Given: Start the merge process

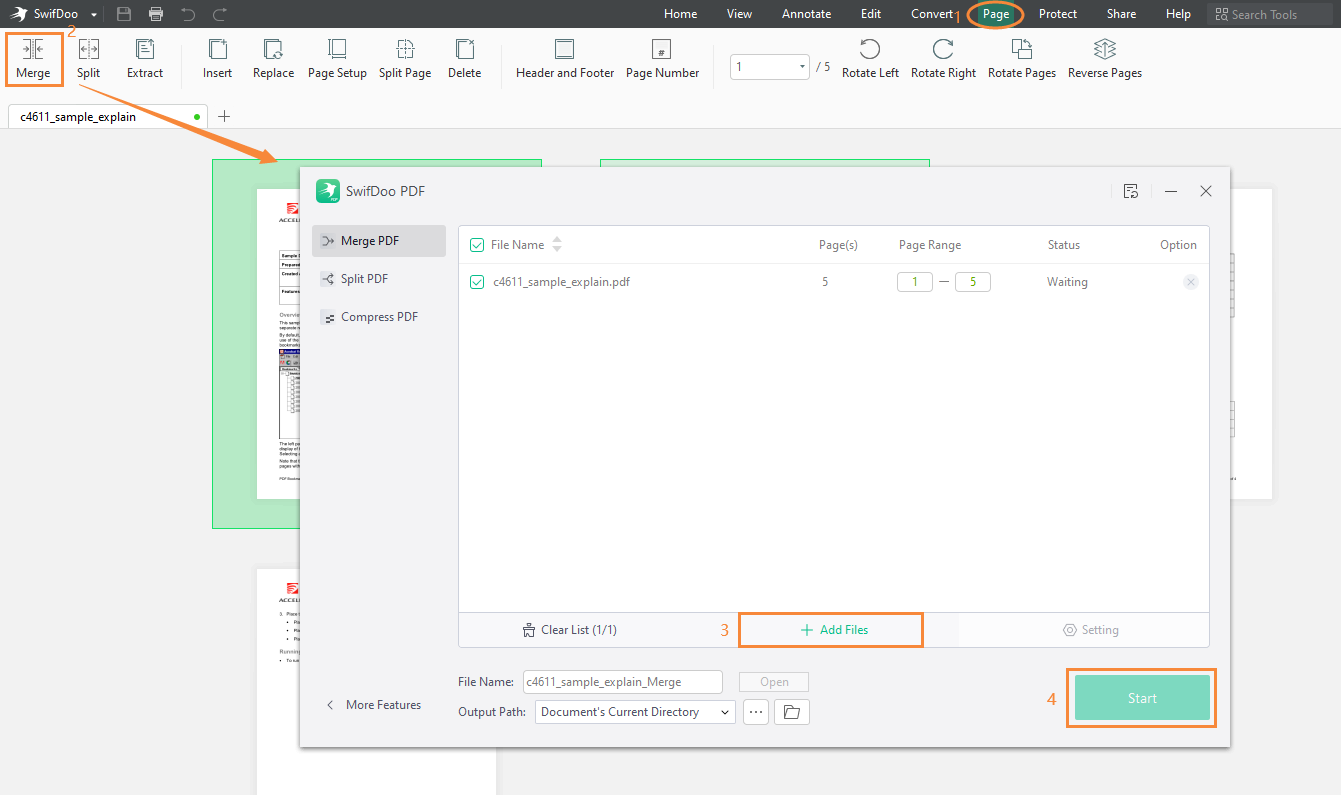Looking at the screenshot, I should tap(1142, 698).
